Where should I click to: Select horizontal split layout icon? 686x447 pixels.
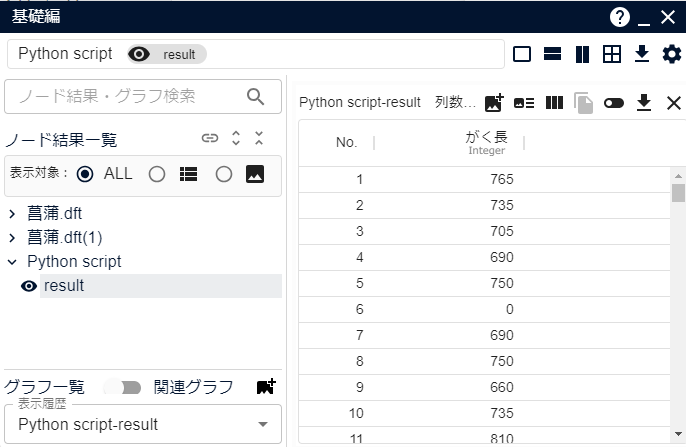click(552, 54)
